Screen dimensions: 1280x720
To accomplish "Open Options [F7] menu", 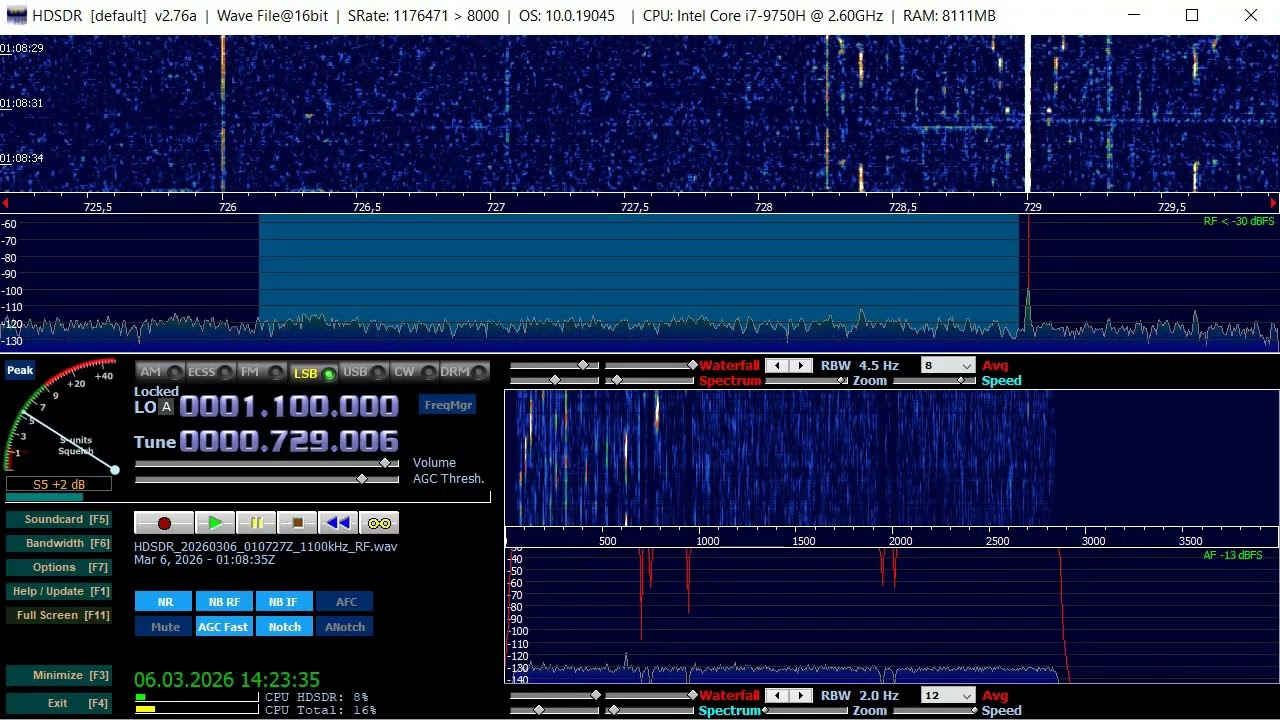I will pyautogui.click(x=58, y=567).
